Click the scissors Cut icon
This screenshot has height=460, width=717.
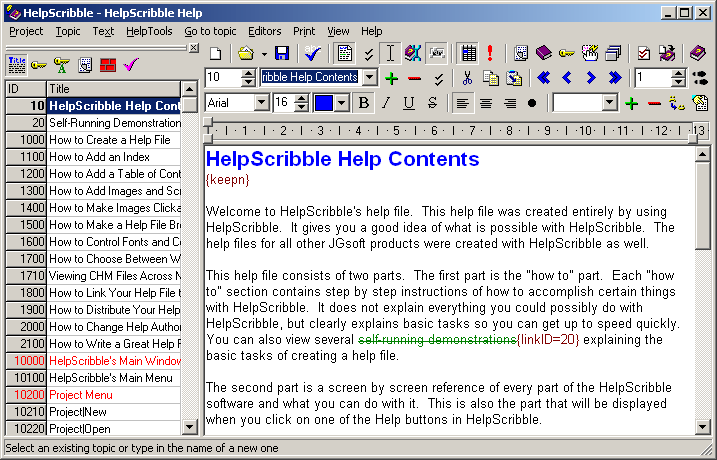467,78
